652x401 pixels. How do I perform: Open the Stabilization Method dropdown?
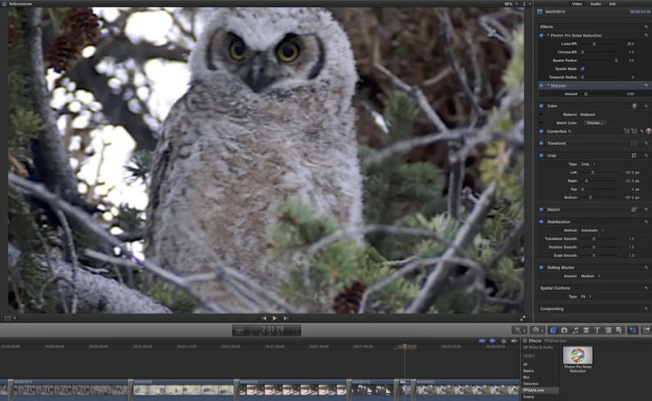[x=592, y=230]
